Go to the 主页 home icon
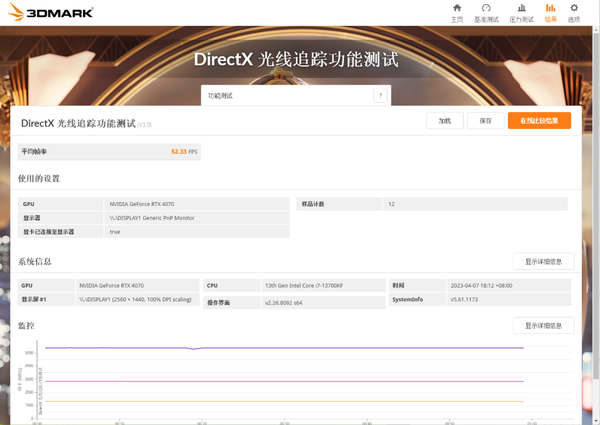 pos(457,13)
